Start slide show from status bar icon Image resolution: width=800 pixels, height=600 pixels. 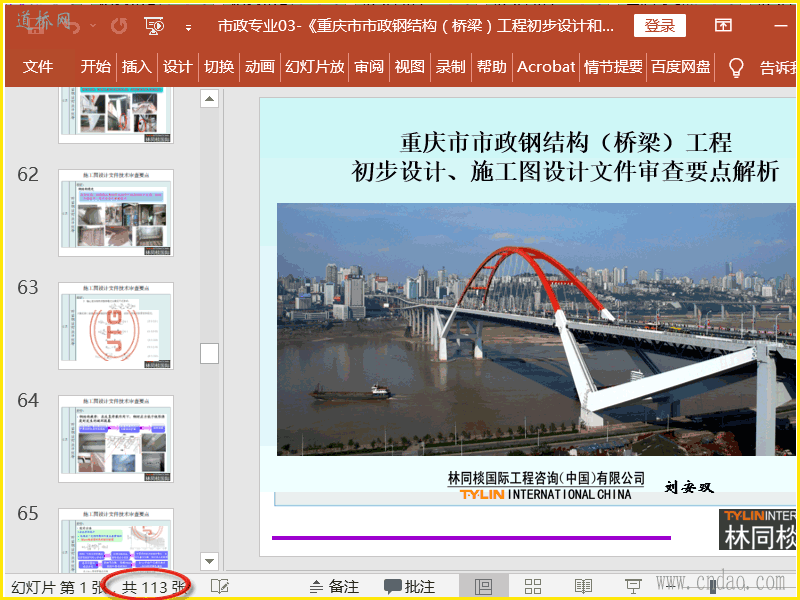point(632,586)
